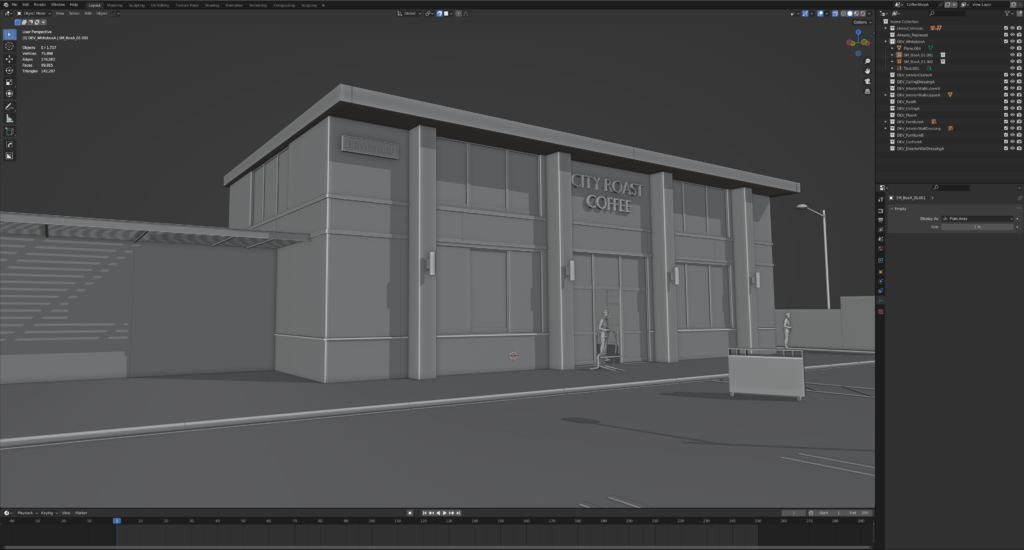Click the viewport pan hand gizmo
1024x550 pixels.
coord(867,71)
